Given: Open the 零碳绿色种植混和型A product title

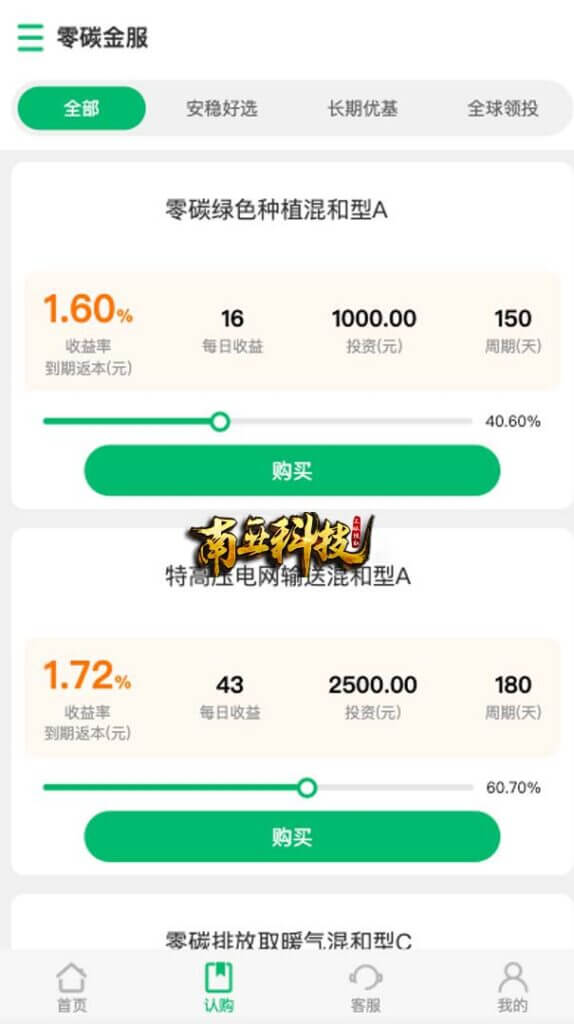Looking at the screenshot, I should [x=276, y=210].
